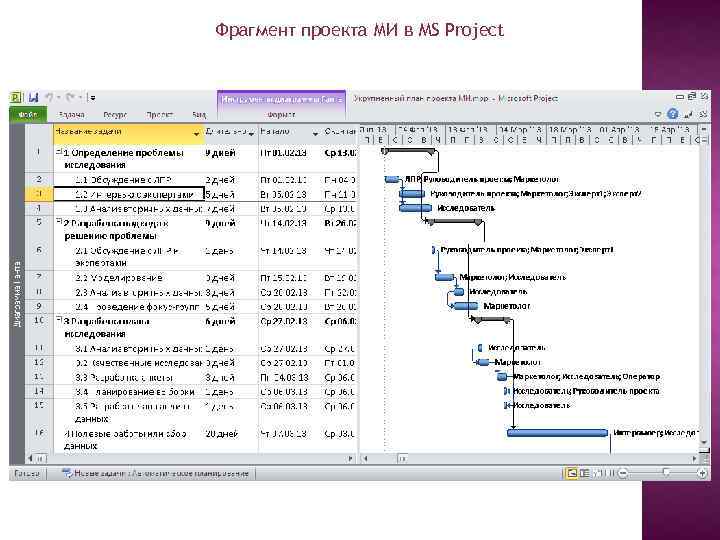The height and width of the screenshot is (540, 720).
Task: Open the Формат ribbon tab
Action: pos(281,115)
